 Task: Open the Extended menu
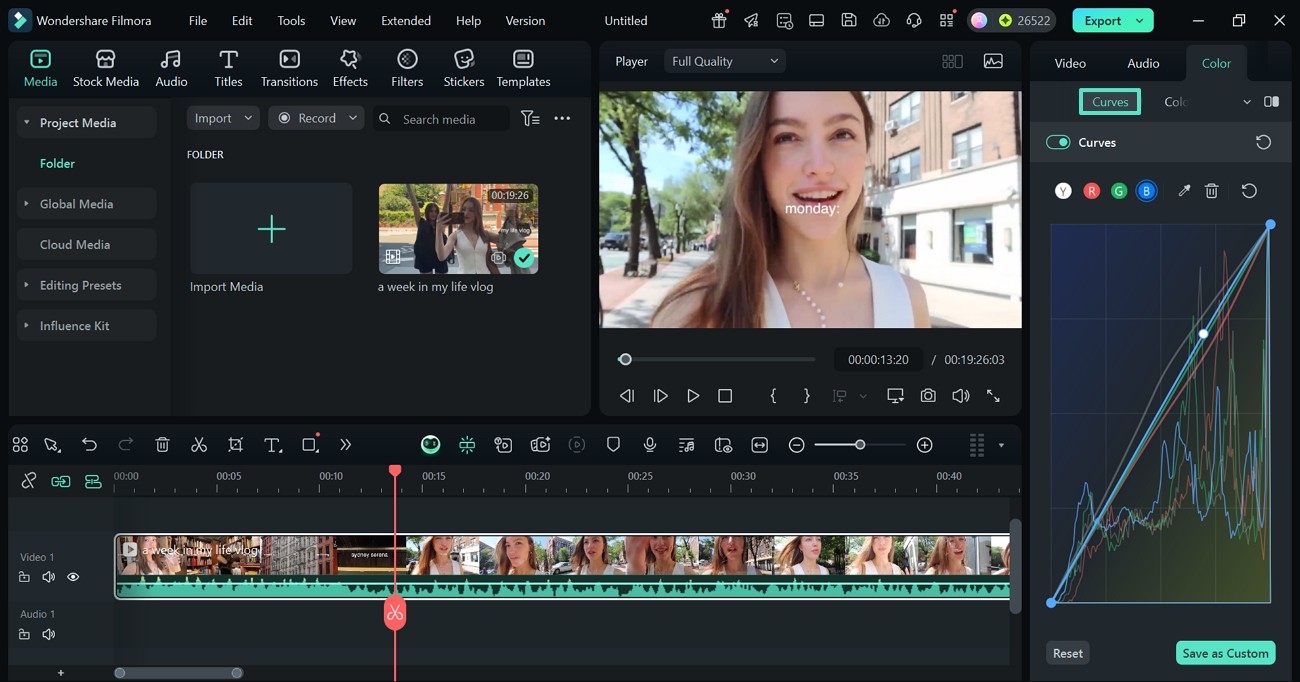pyautogui.click(x=406, y=20)
